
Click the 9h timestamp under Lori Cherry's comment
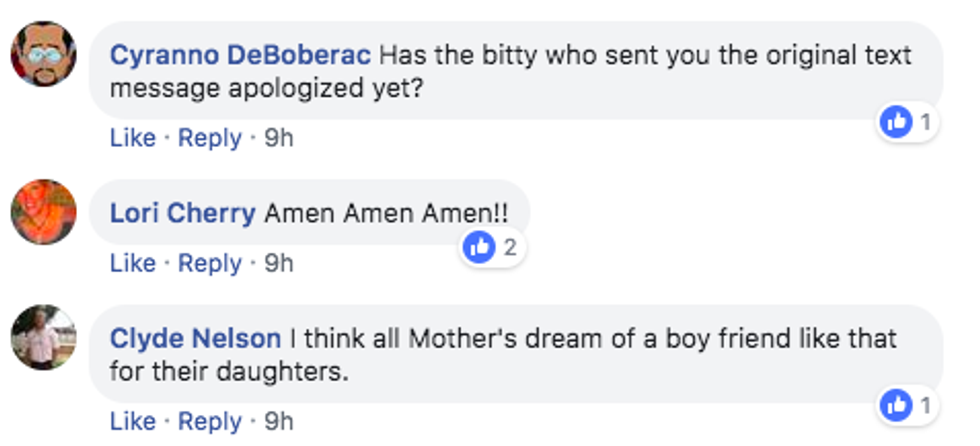coord(278,263)
